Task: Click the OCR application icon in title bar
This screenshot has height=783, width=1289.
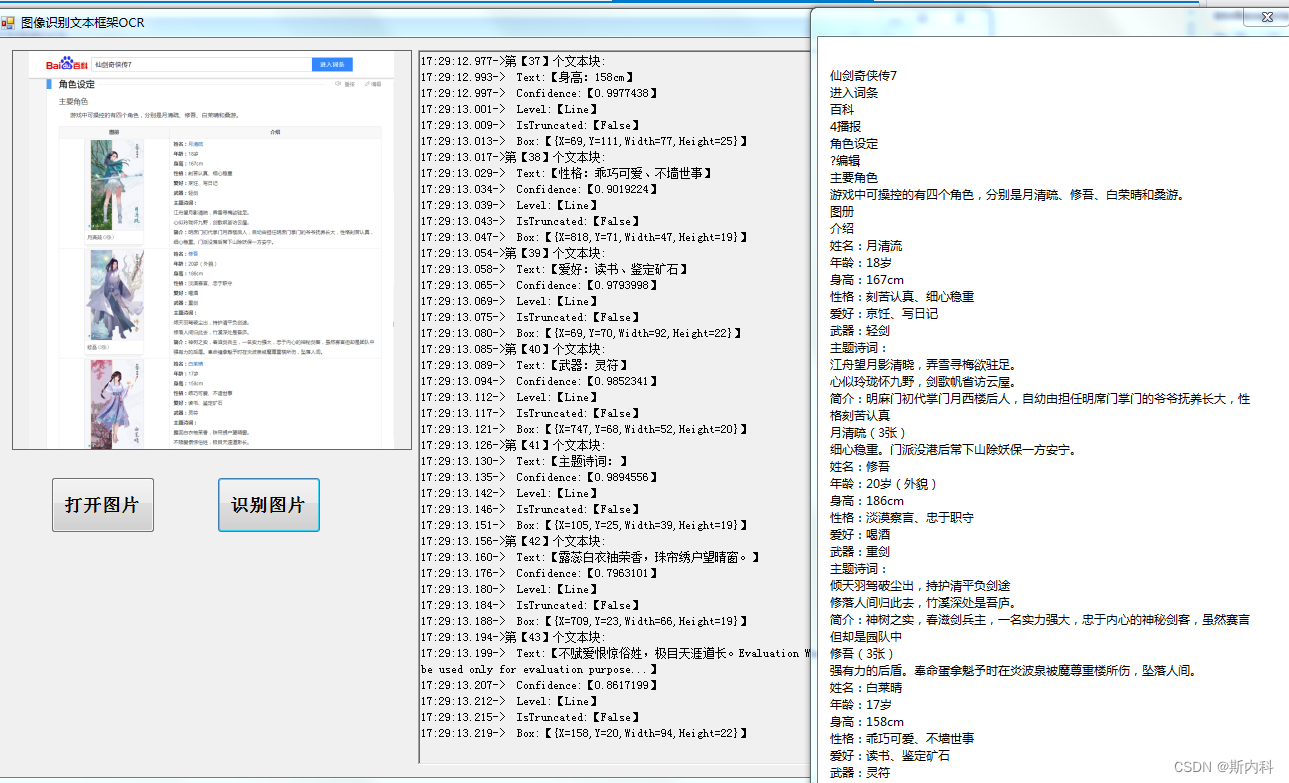Action: click(x=9, y=21)
